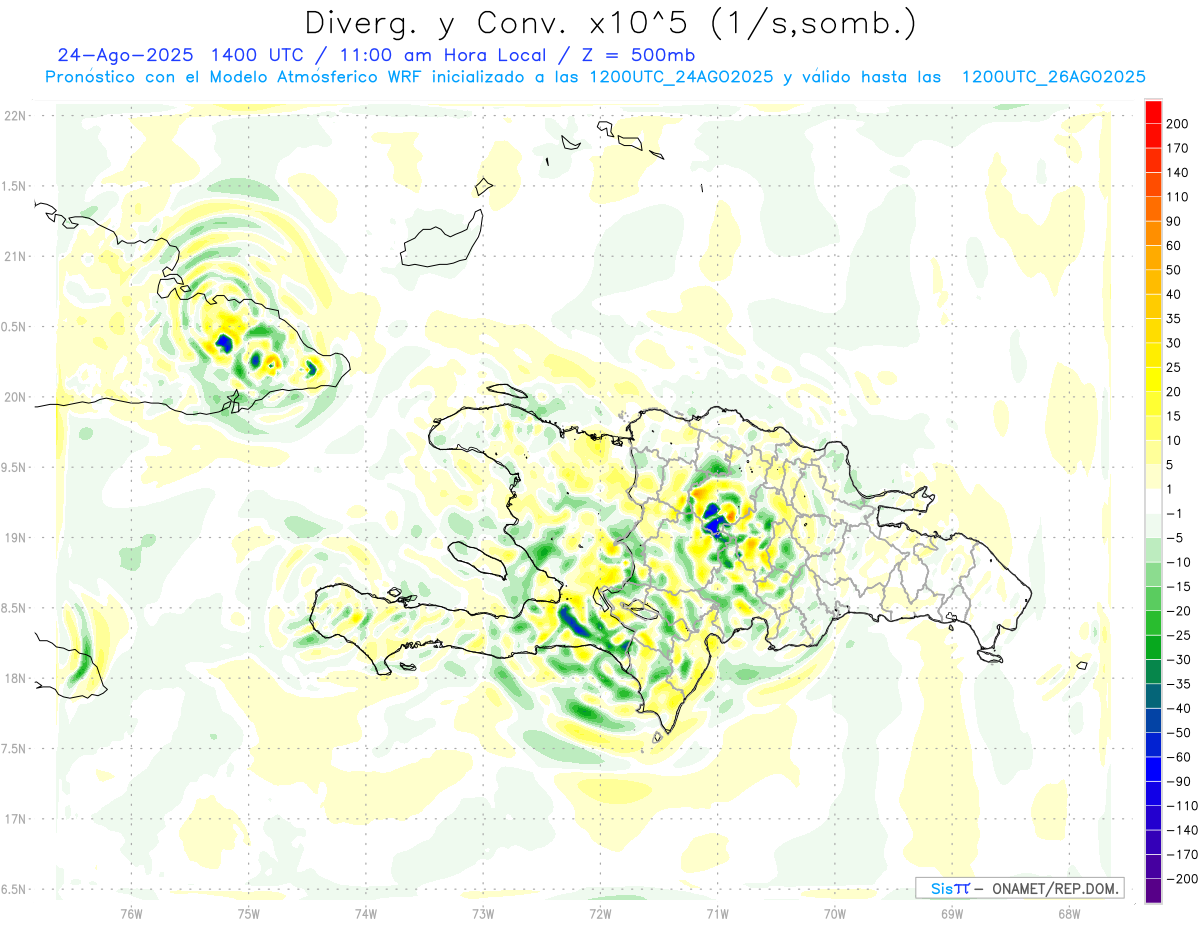Screen dimensions: 1200x927
Task: Click the '-110' colorbar label
Action: tap(1180, 806)
